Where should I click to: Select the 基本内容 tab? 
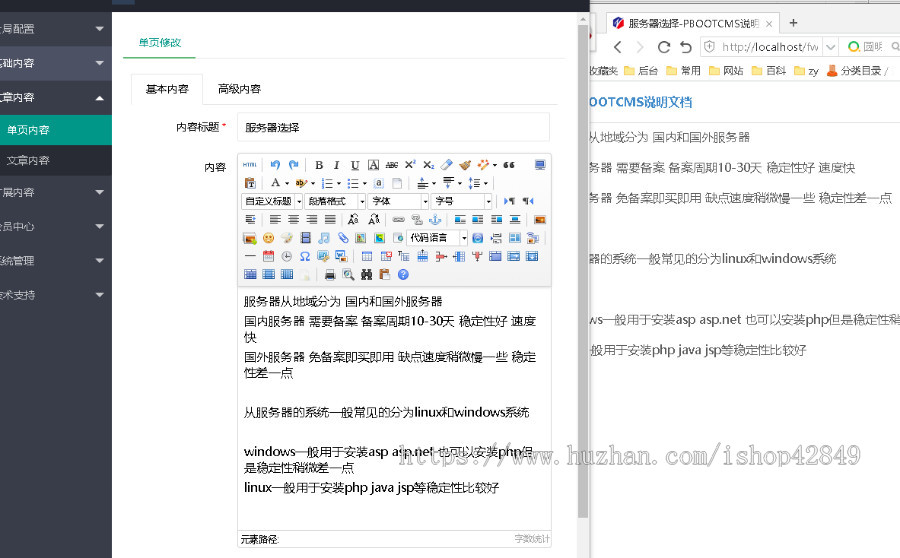click(167, 89)
